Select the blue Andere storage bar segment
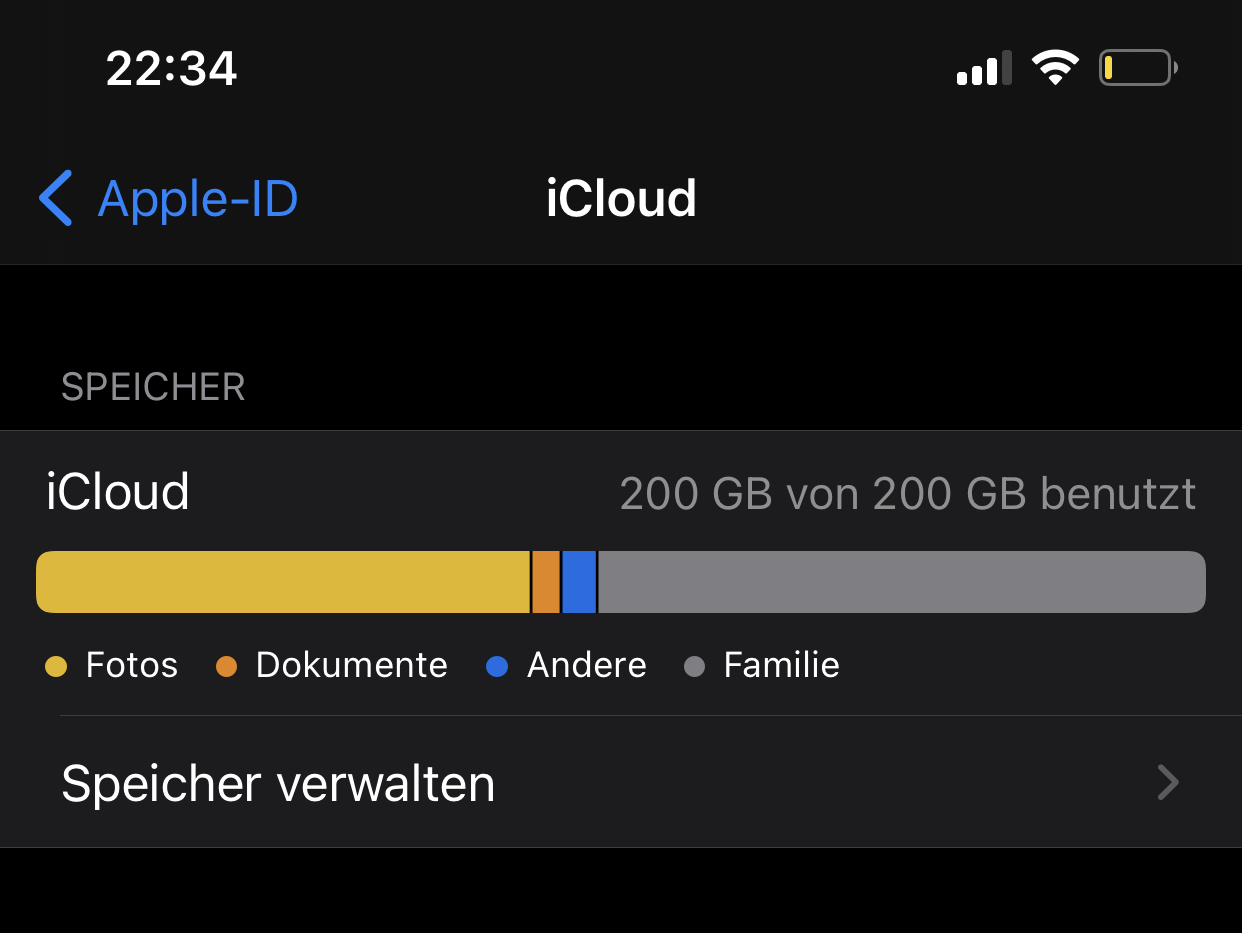 pos(579,582)
